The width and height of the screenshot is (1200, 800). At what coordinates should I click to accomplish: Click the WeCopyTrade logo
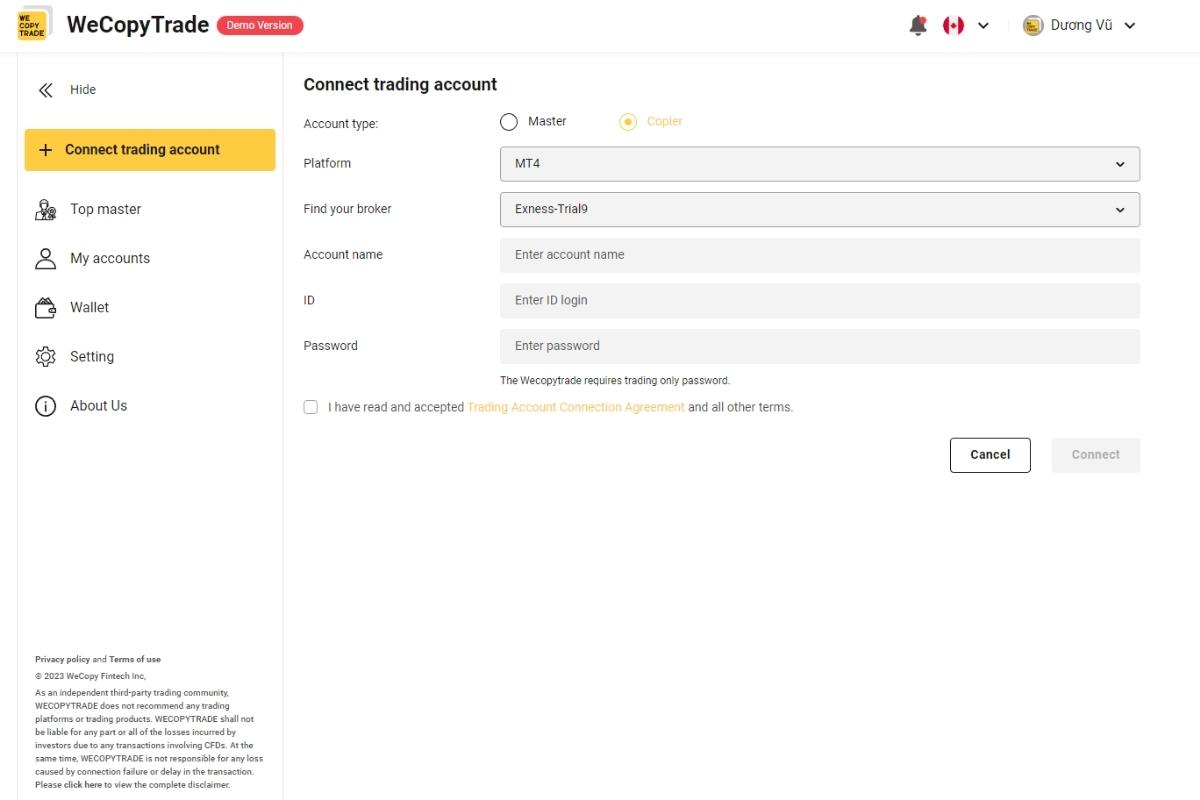33,23
